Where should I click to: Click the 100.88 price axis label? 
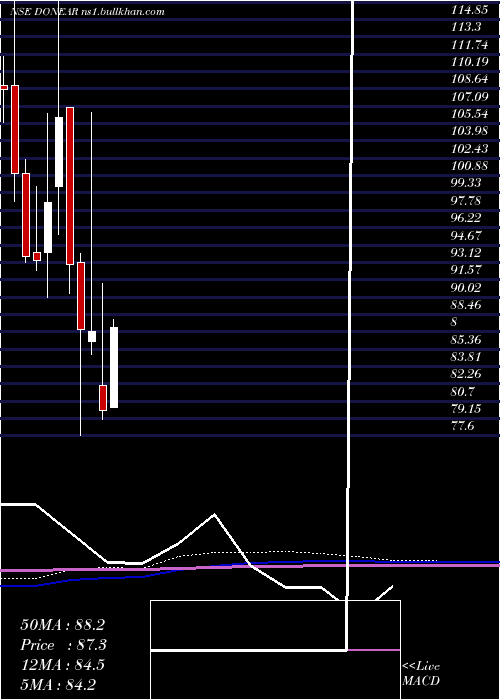coord(469,166)
